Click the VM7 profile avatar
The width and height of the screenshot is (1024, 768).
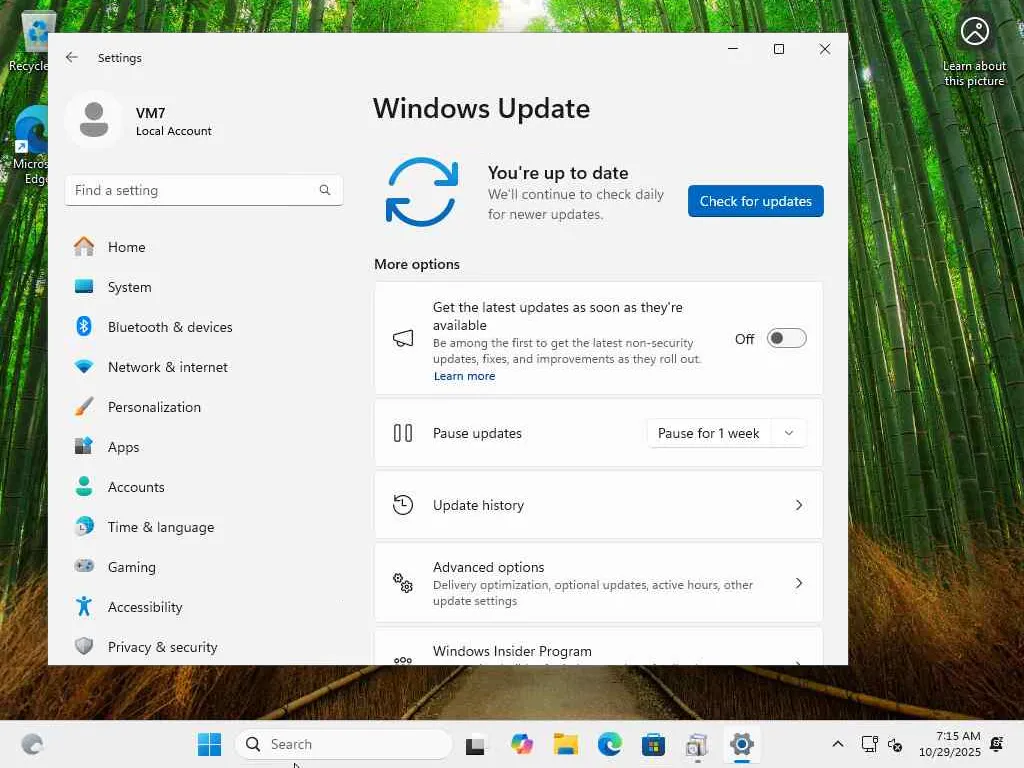point(94,120)
